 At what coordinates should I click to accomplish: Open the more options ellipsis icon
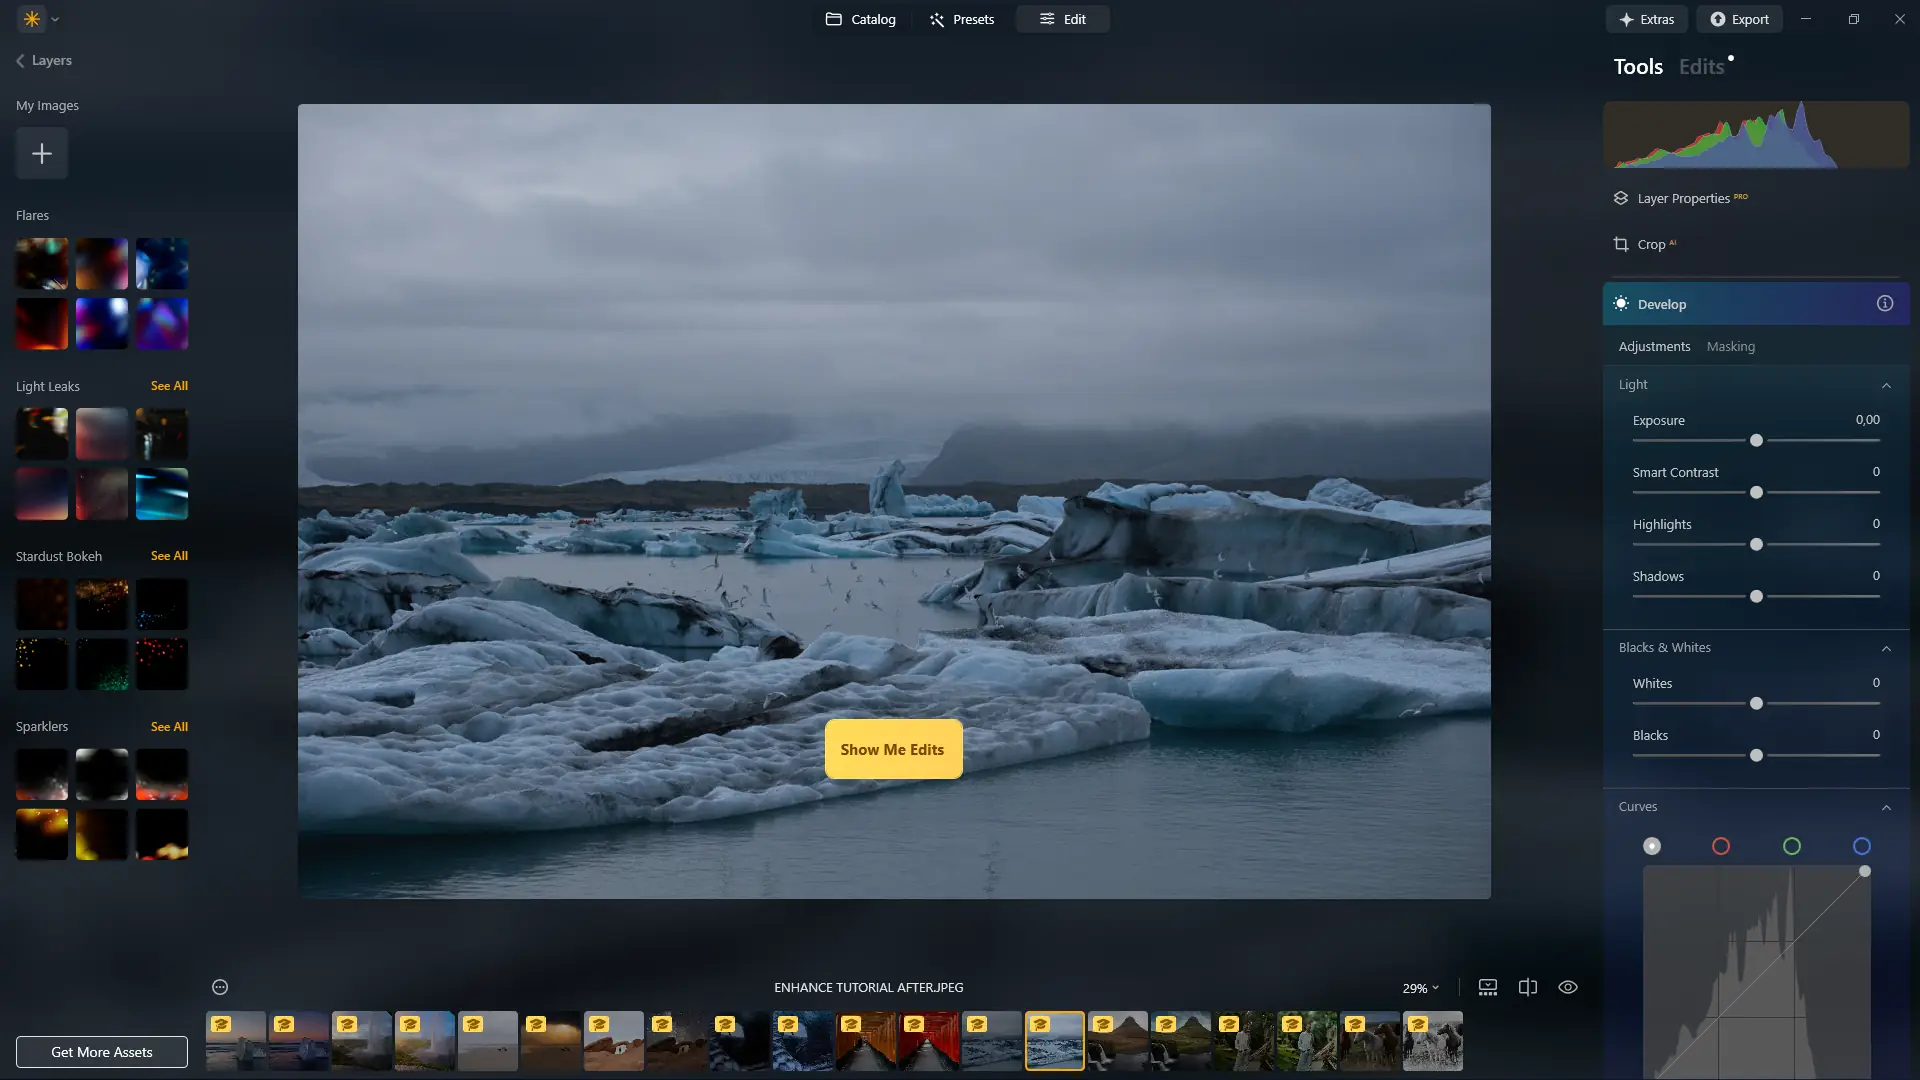click(x=220, y=988)
